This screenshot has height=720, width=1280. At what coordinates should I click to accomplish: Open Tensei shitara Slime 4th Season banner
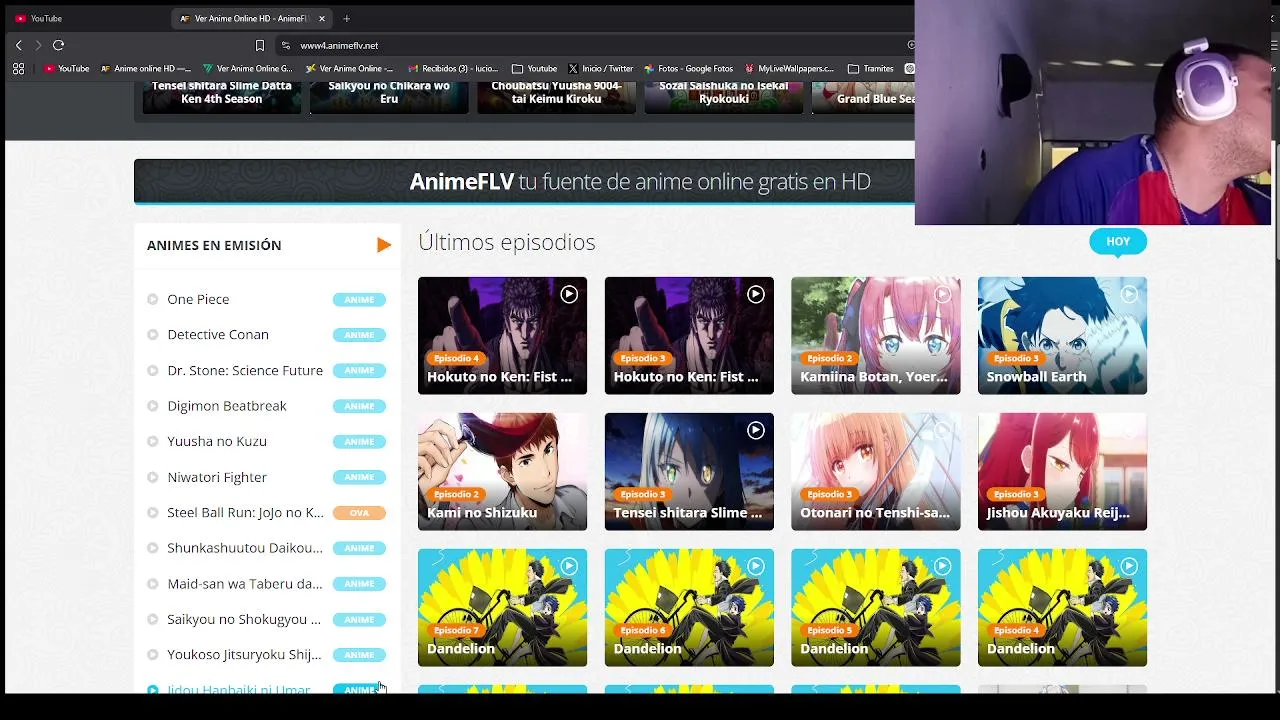click(222, 98)
